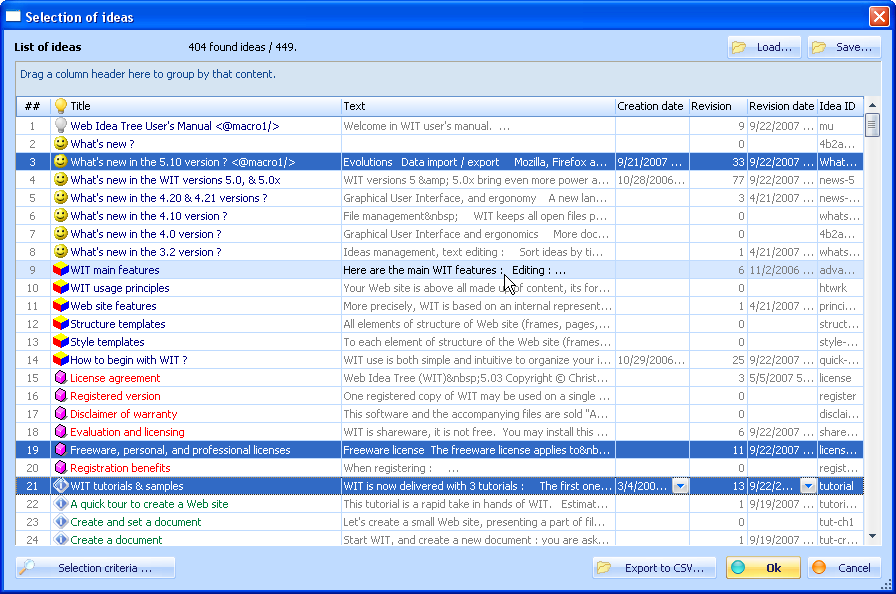The image size is (896, 594).
Task: Click the diamond icon beside "License agreement"
Action: (60, 378)
